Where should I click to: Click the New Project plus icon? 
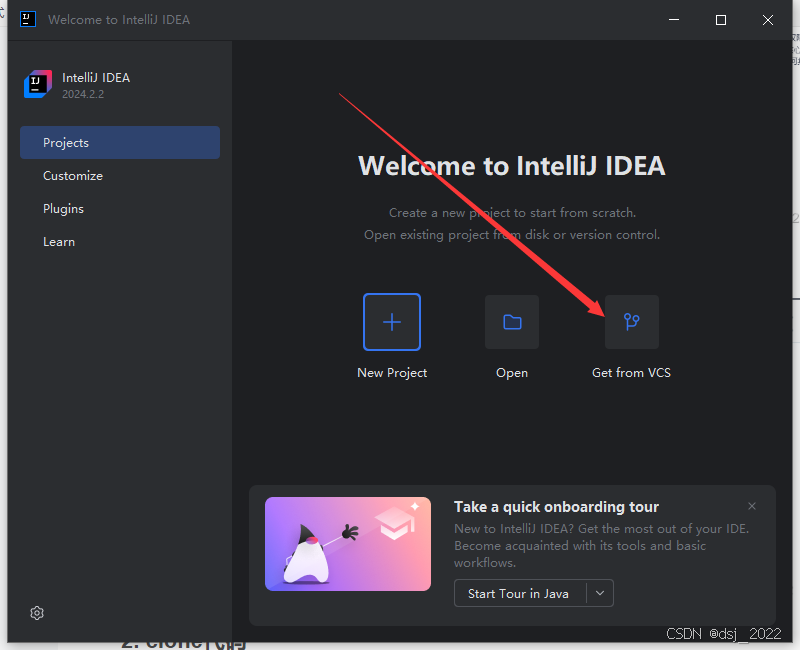pos(392,322)
